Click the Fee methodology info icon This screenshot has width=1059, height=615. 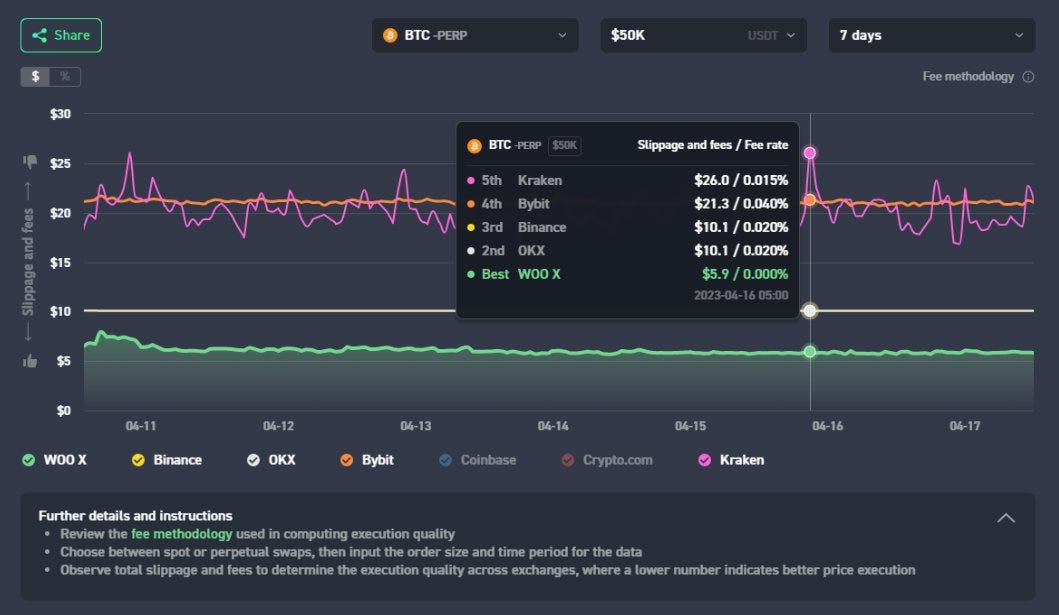coord(1028,77)
